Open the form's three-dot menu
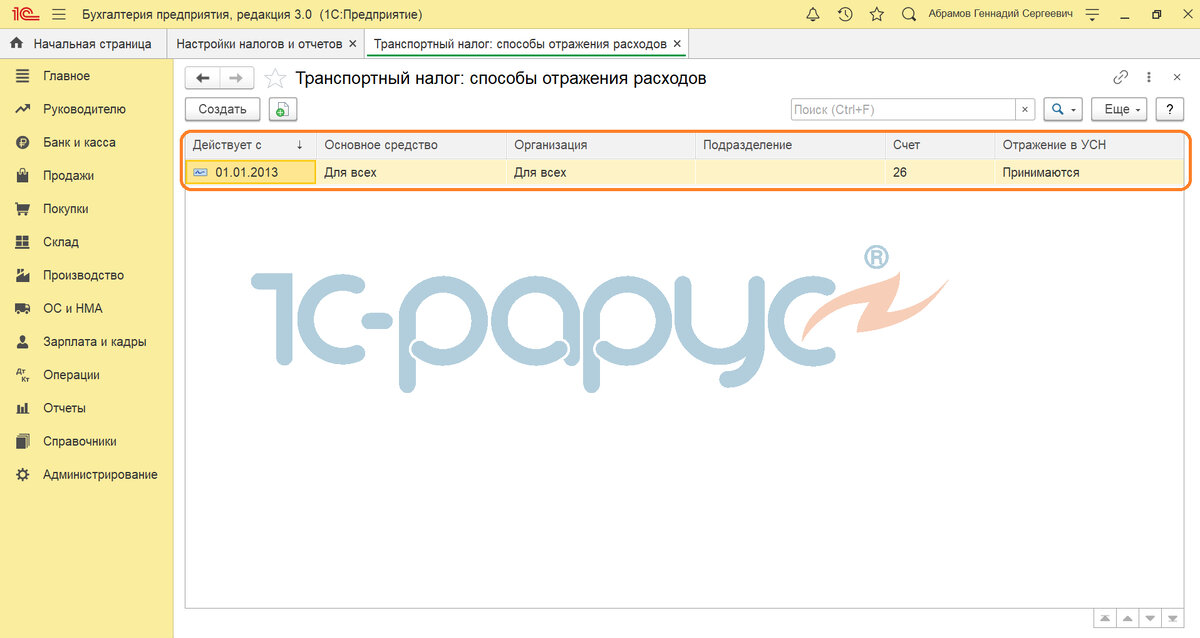The height and width of the screenshot is (638, 1200). point(1149,78)
